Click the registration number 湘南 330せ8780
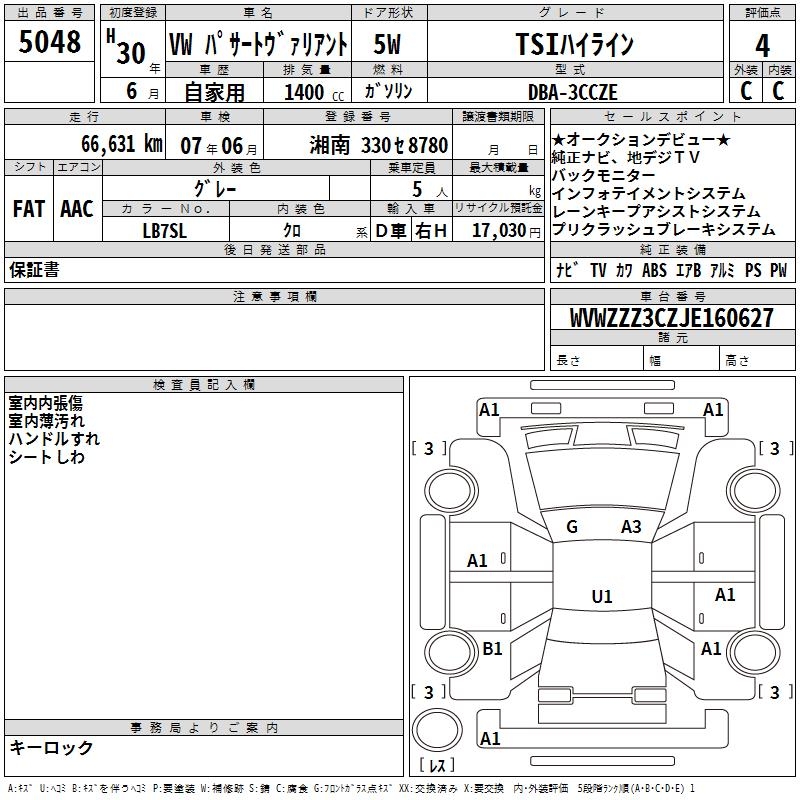Viewport: 800px width, 800px height. coord(379,145)
